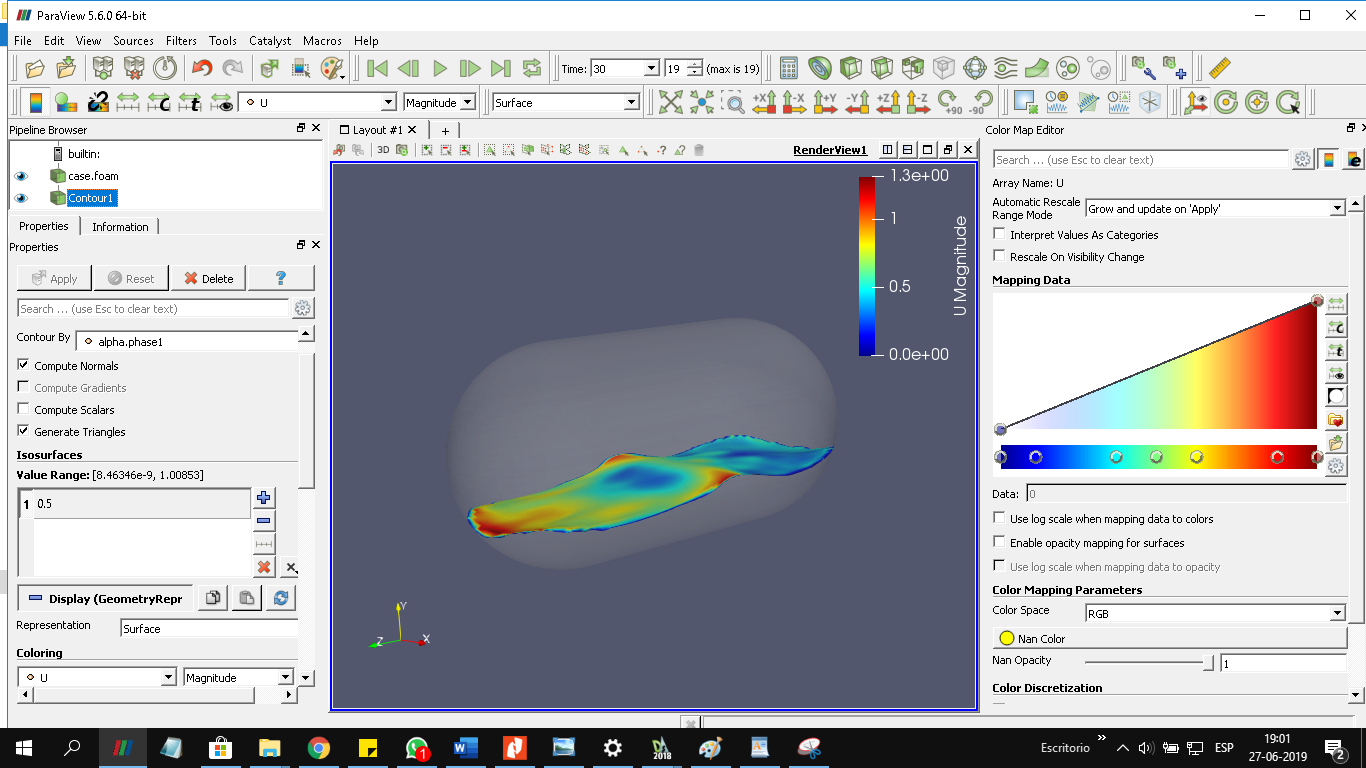Click the Undo arrow icon
This screenshot has width=1366, height=768.
[x=202, y=68]
